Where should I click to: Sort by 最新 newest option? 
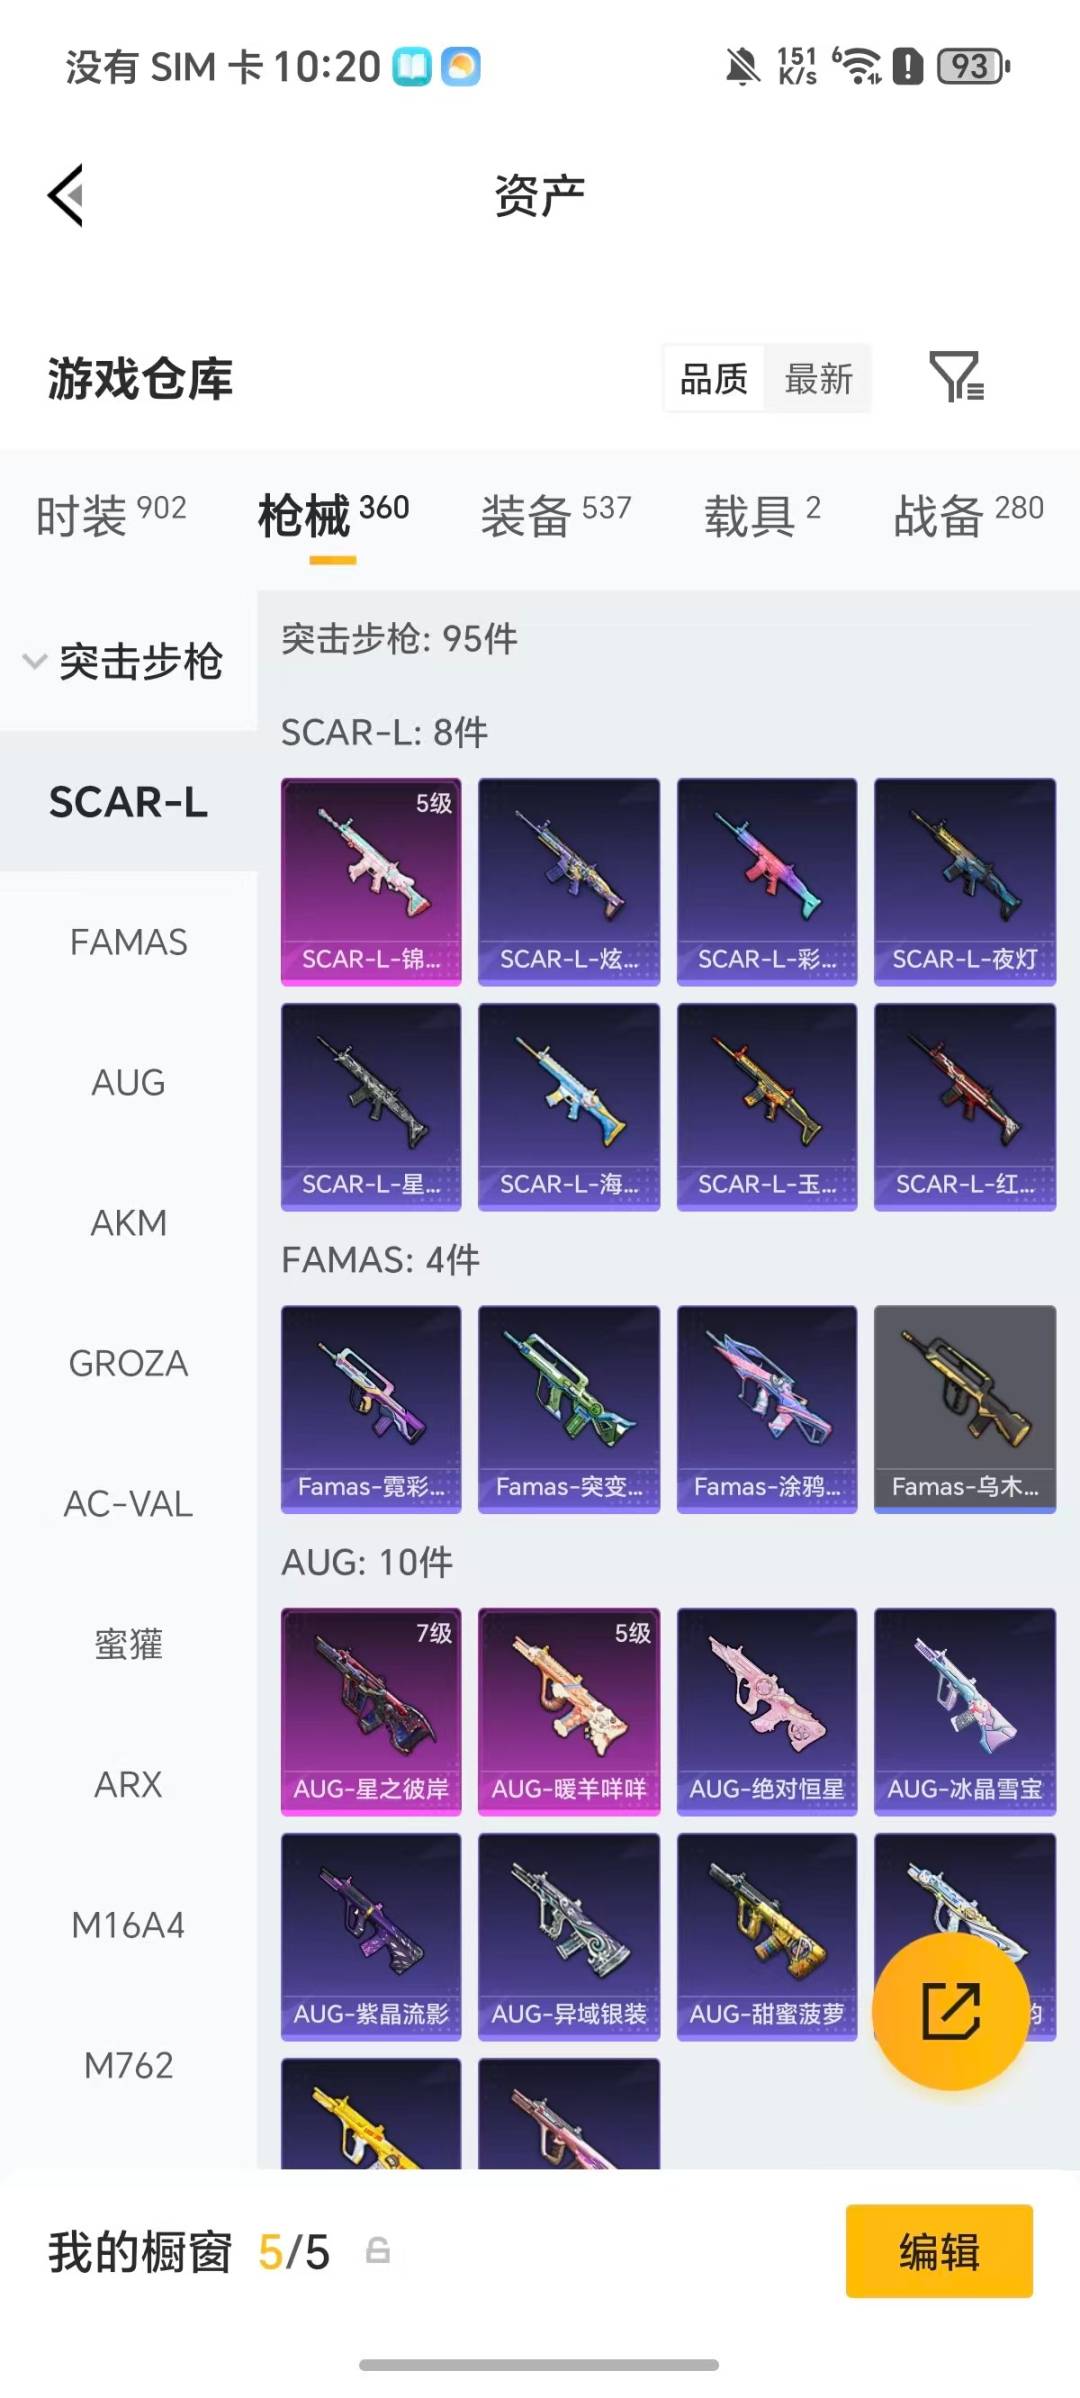point(818,379)
